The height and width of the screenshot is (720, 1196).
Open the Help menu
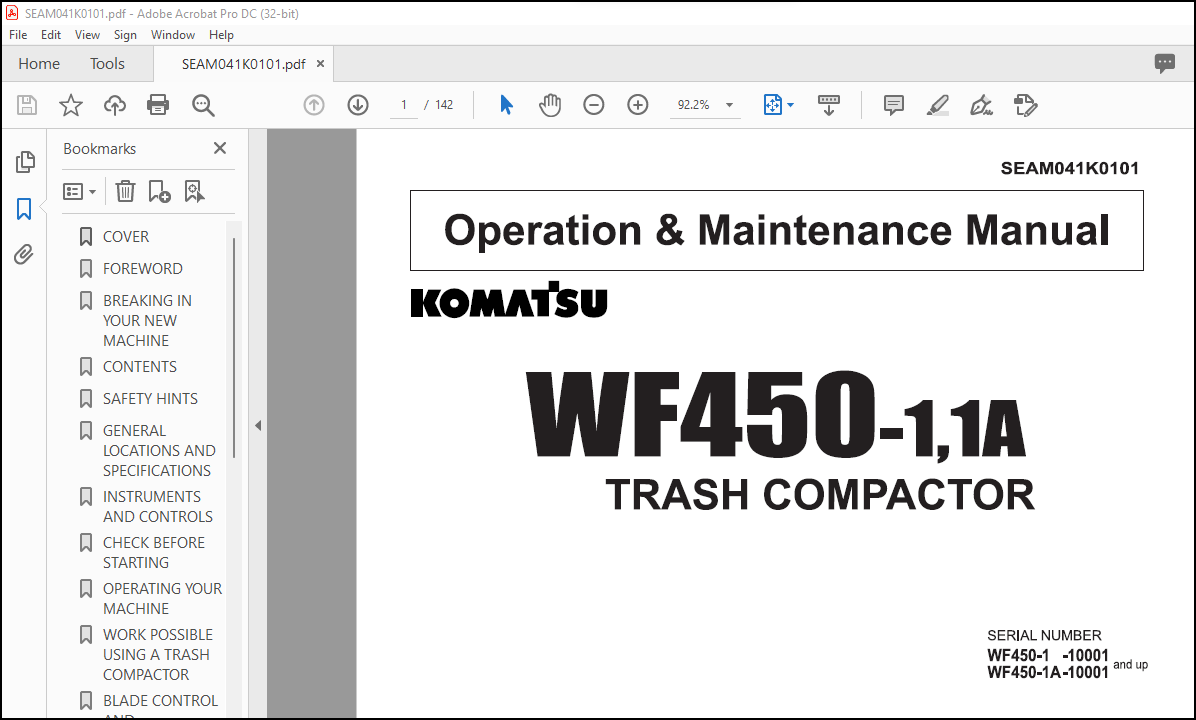click(221, 35)
